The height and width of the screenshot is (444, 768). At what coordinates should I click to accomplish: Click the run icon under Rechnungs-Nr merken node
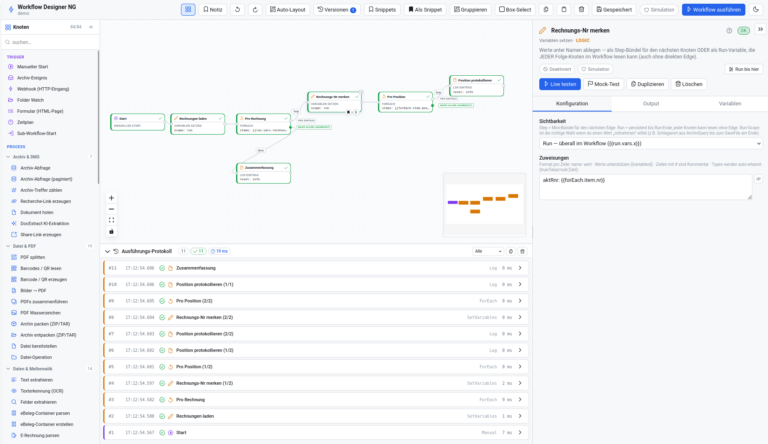click(356, 112)
